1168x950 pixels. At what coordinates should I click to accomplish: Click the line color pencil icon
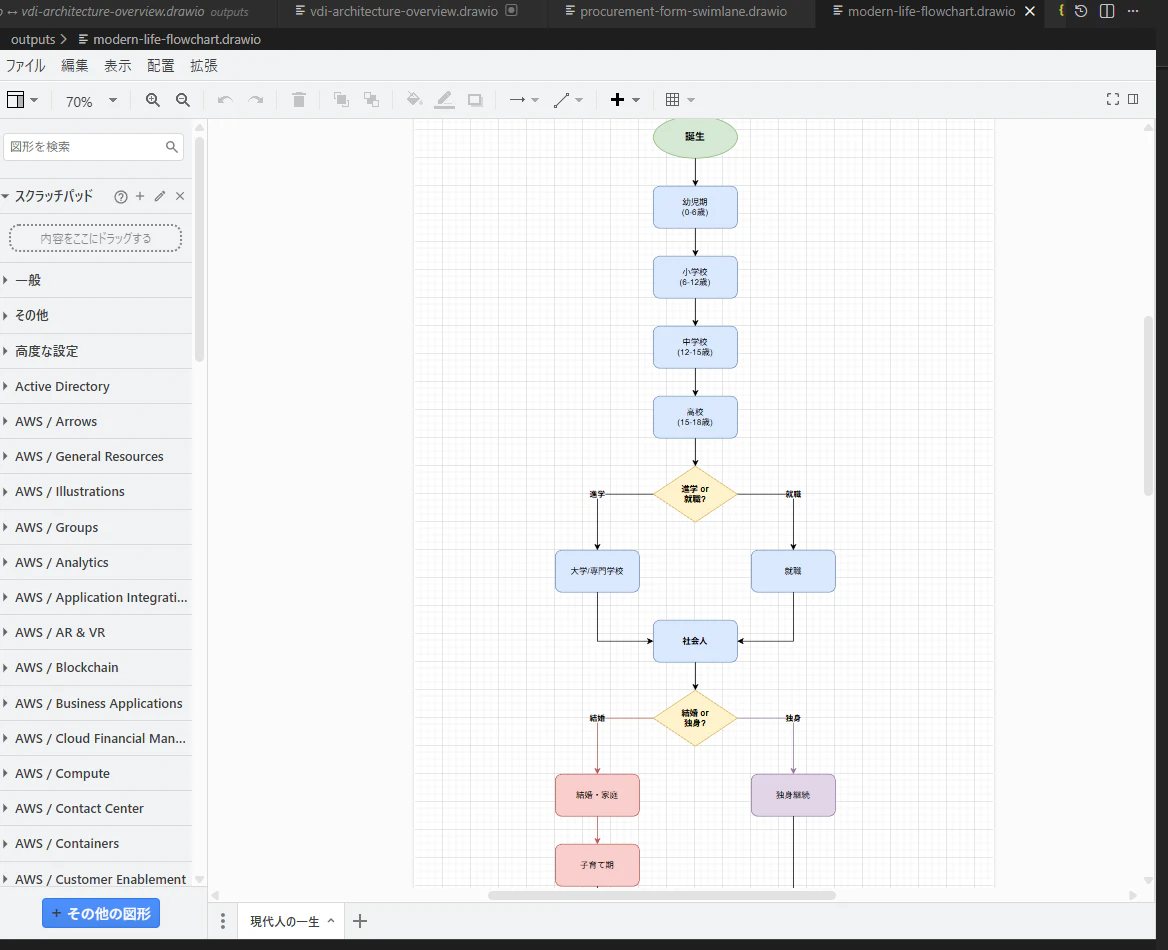(x=445, y=100)
